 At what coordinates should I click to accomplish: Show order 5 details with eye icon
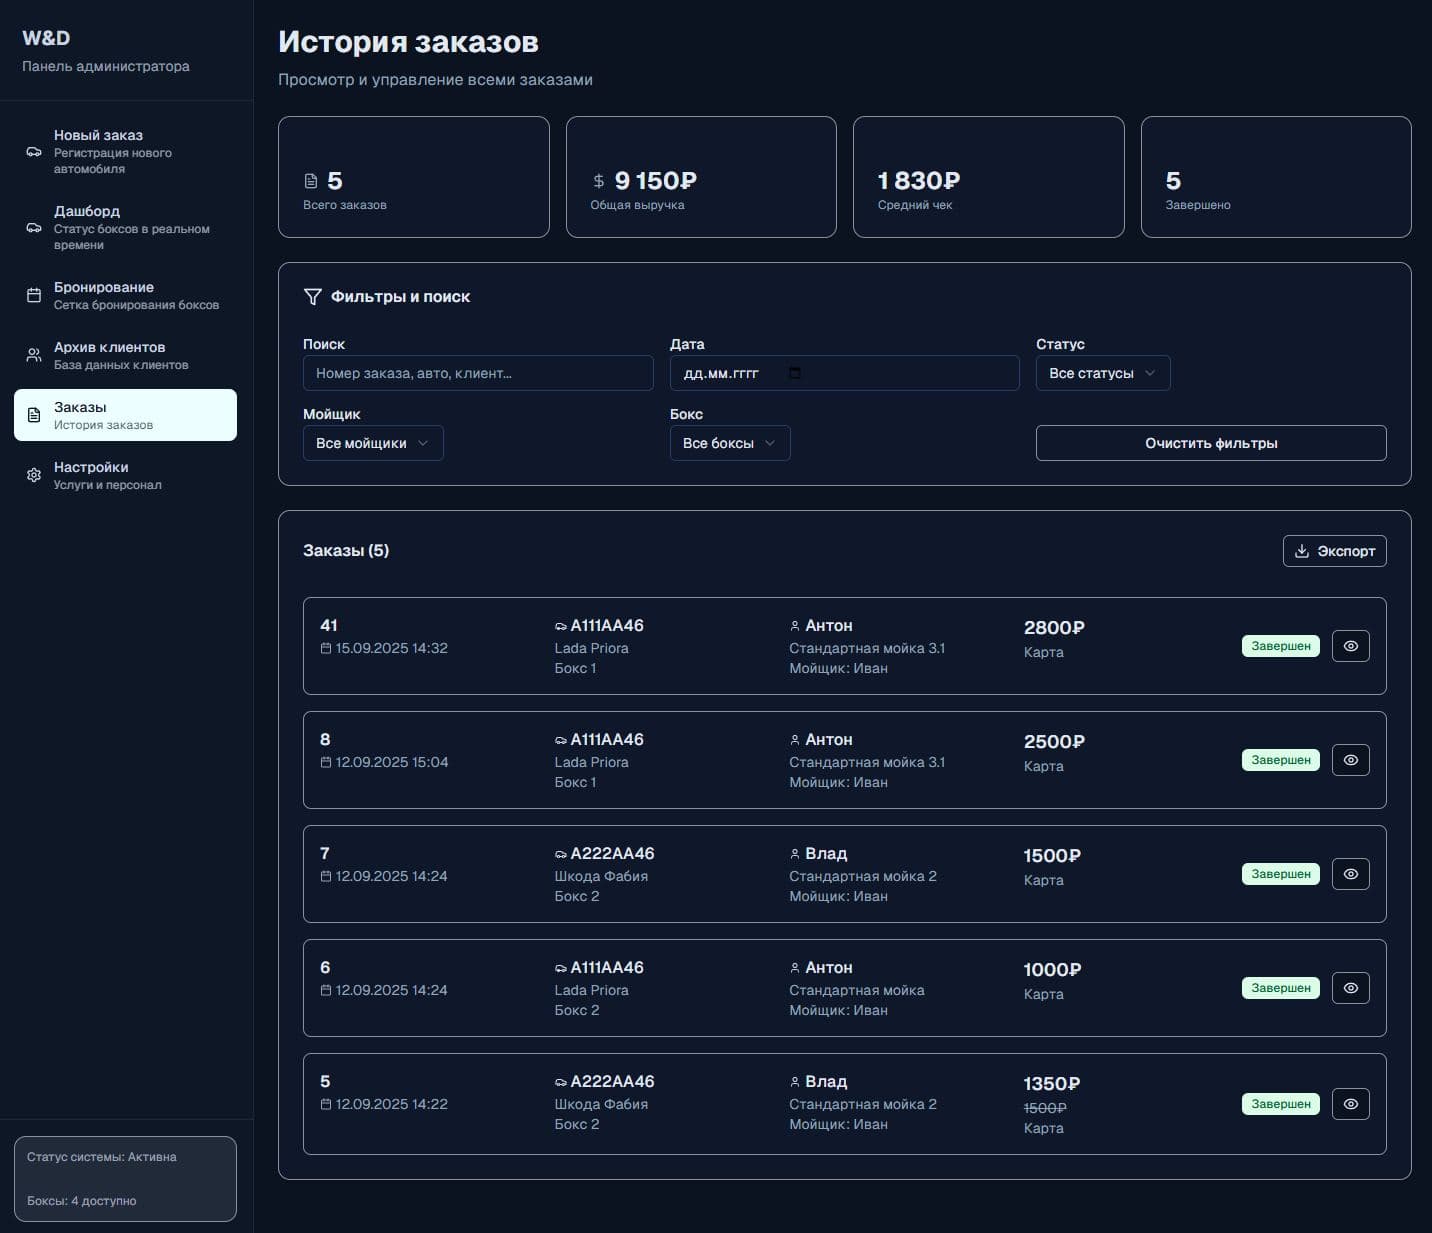[1350, 1104]
